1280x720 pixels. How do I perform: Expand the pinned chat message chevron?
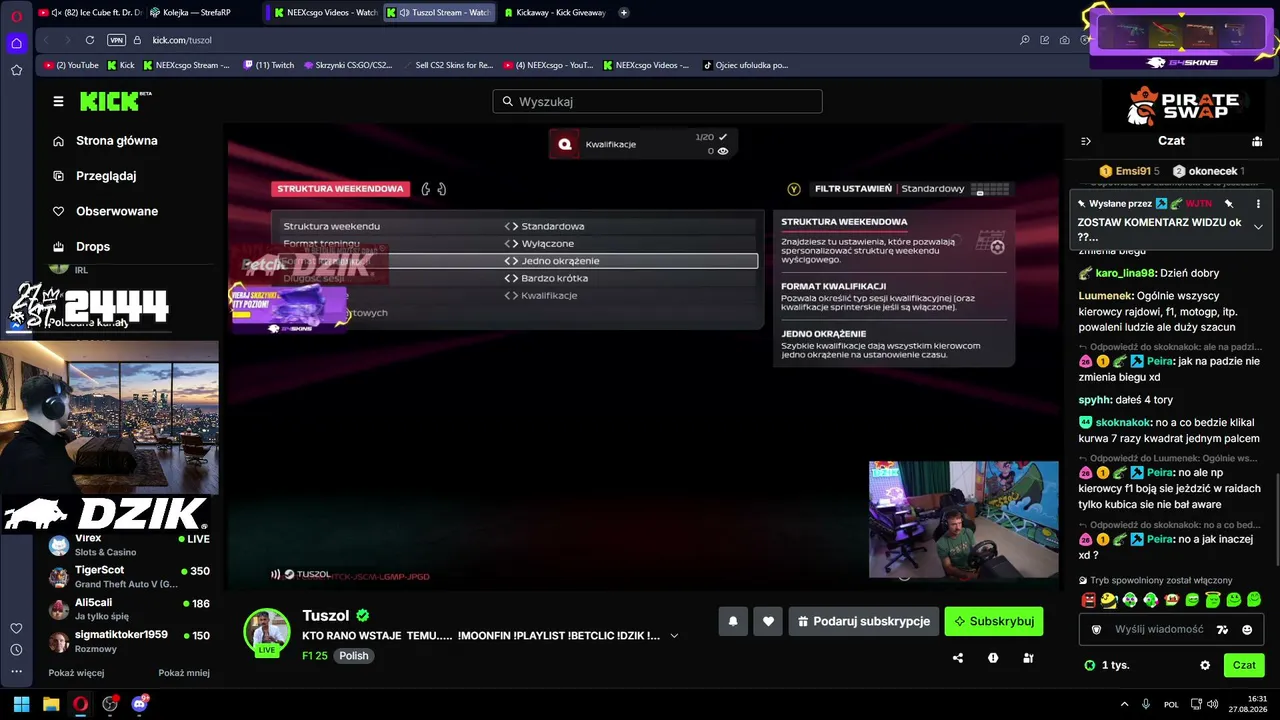(x=1258, y=227)
